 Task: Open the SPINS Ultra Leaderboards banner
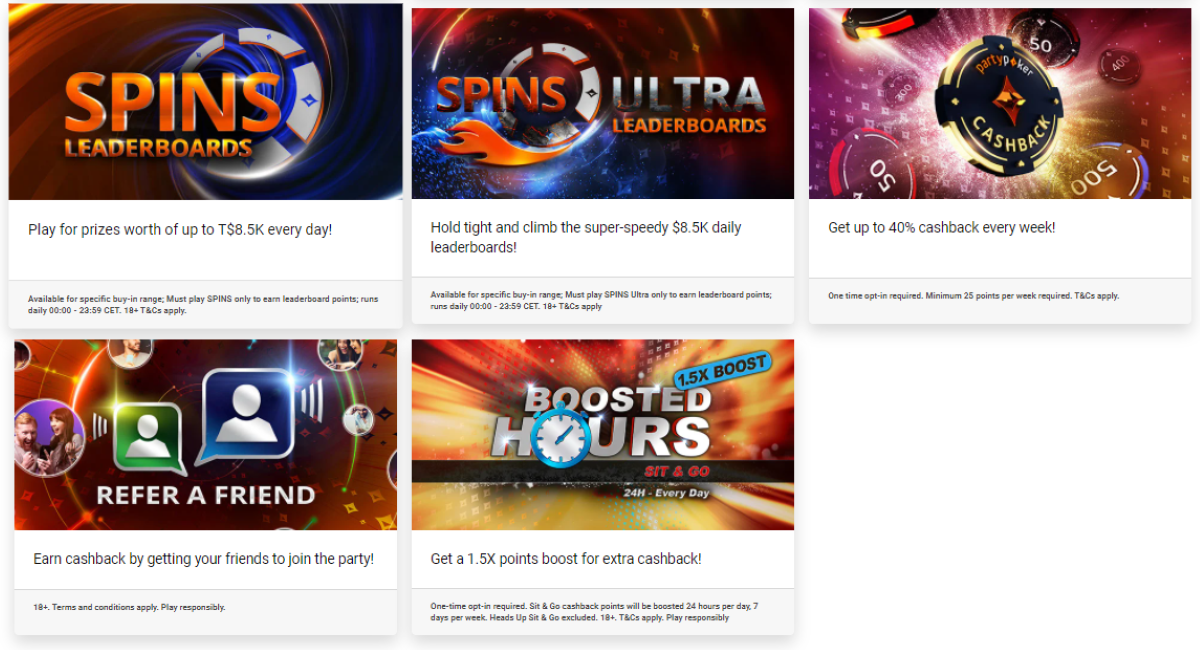pos(603,104)
